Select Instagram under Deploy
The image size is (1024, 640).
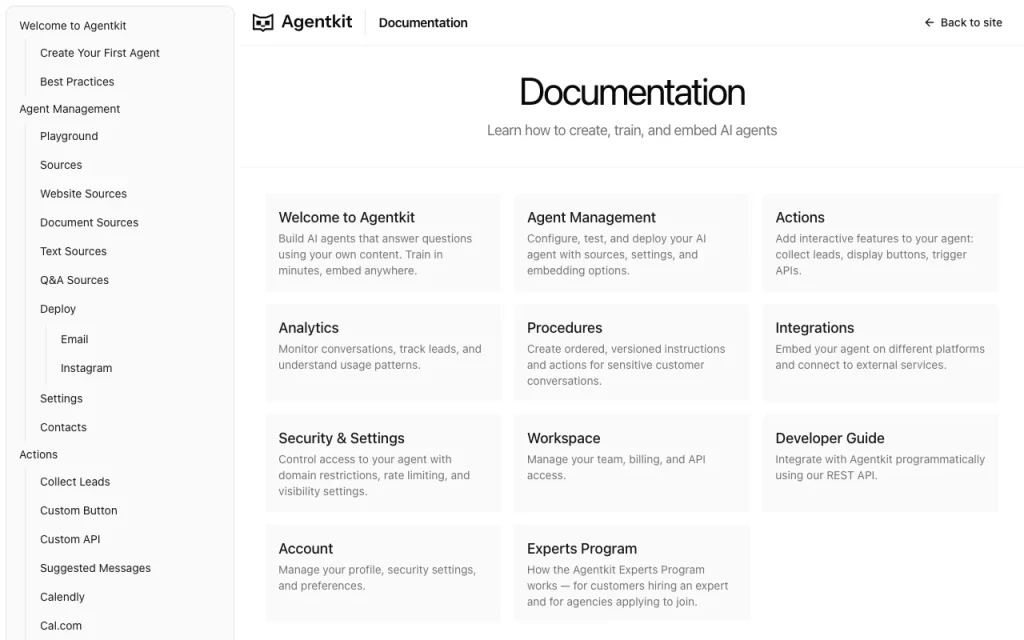click(x=86, y=368)
